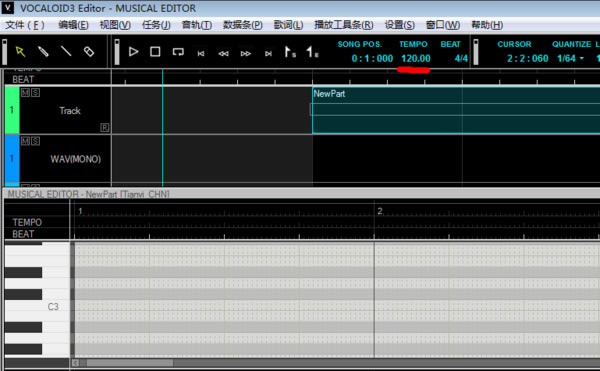
Task: Select the arrow pointer tool
Action: [x=20, y=51]
